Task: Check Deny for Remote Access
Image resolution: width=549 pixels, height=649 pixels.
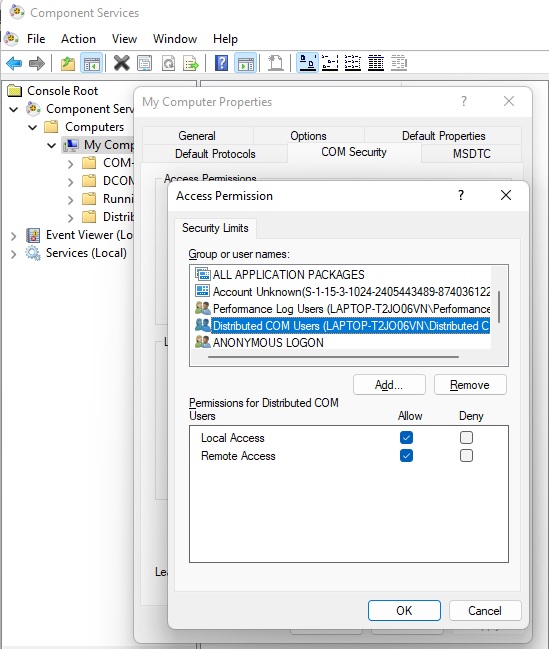Action: 466,456
